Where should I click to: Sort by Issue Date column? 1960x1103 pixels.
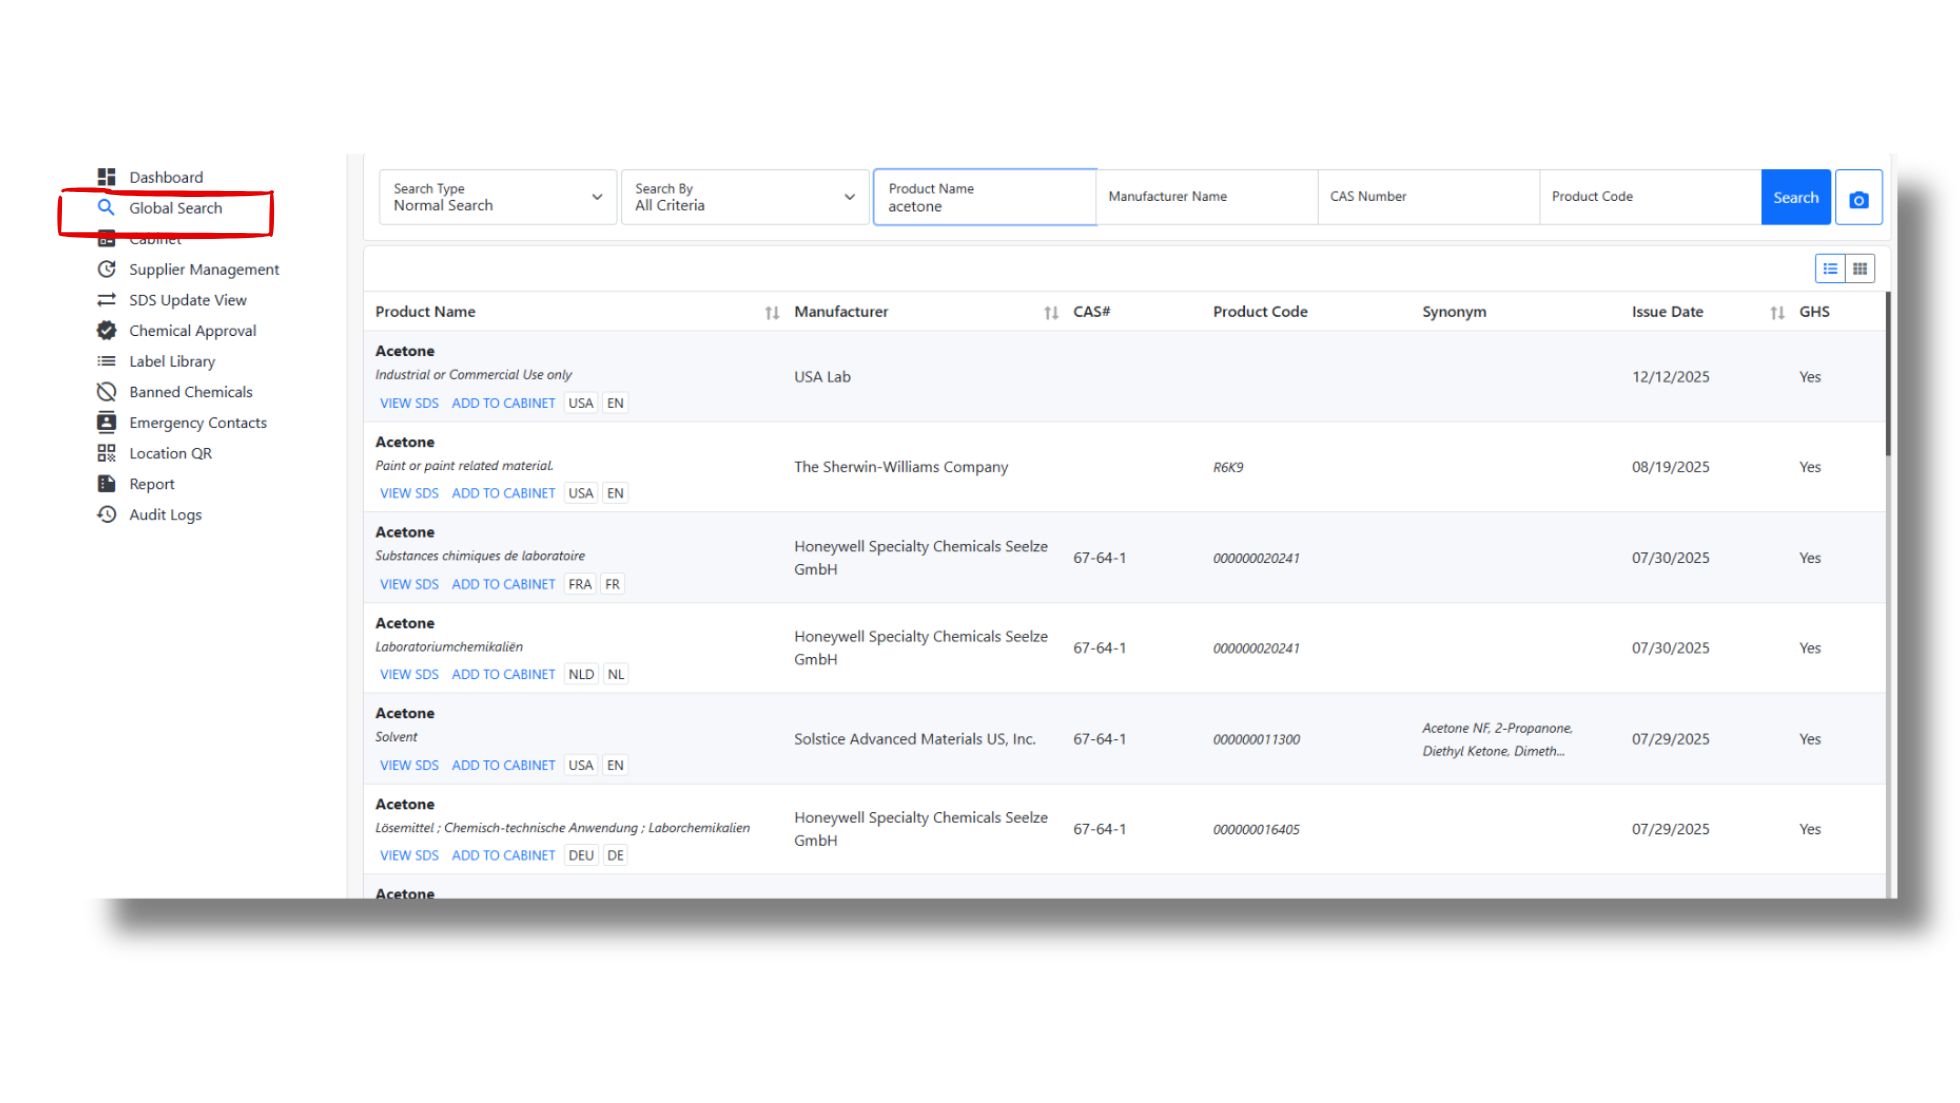1777,312
